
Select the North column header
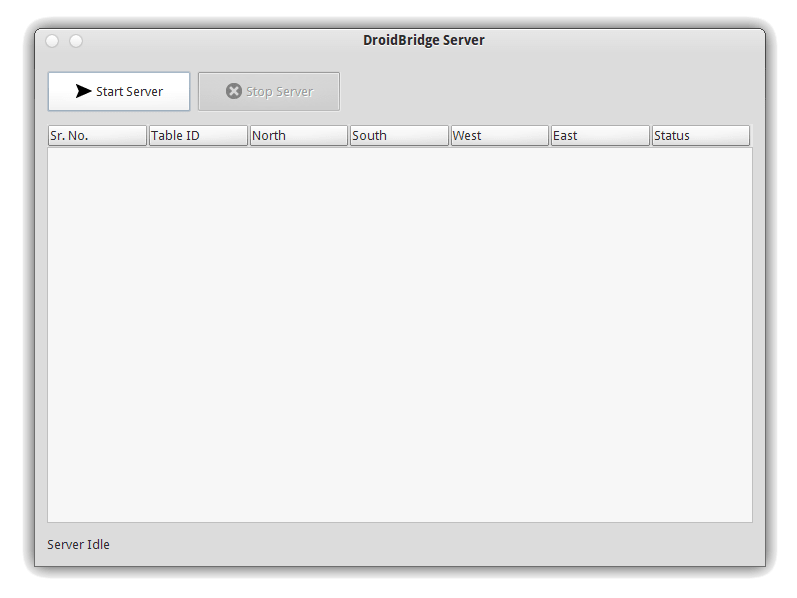(x=299, y=136)
